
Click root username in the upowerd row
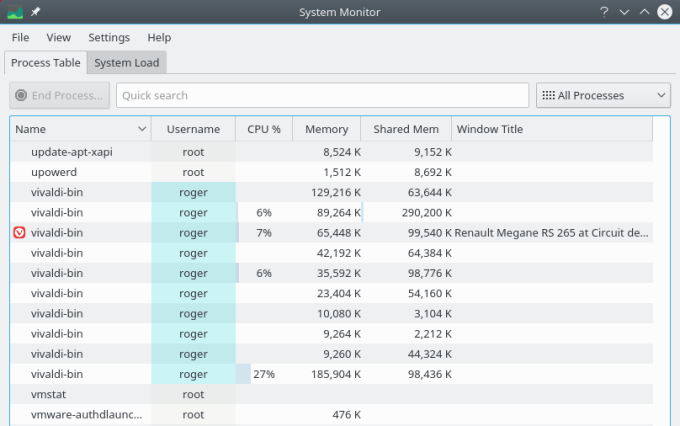pos(193,172)
